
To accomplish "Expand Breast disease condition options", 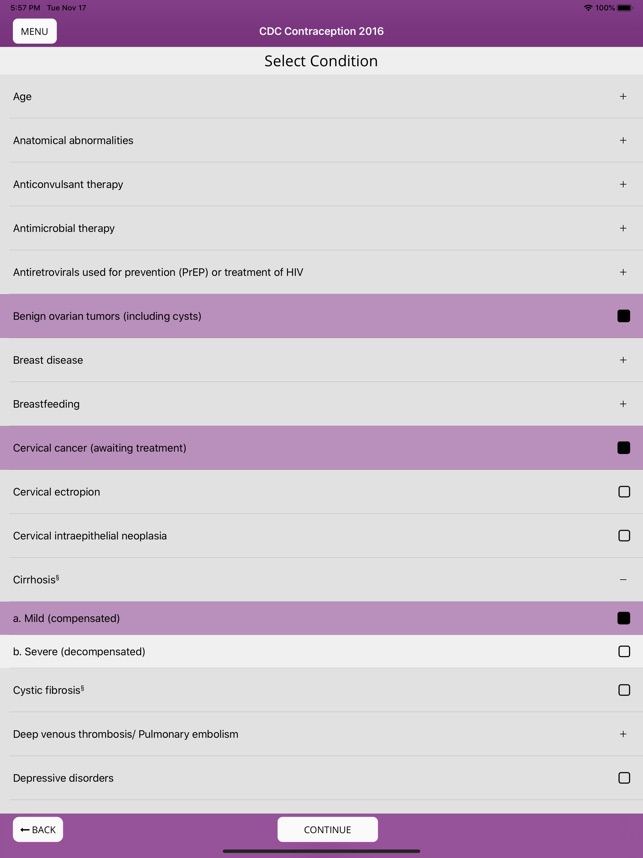I will click(x=621, y=360).
